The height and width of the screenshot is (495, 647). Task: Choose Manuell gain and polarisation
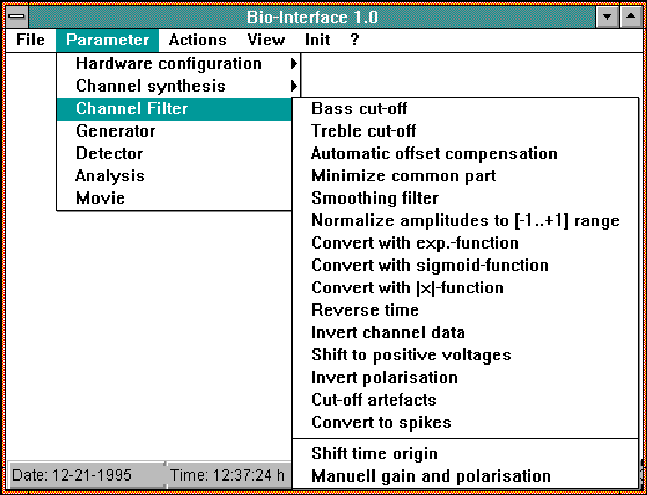[430, 476]
